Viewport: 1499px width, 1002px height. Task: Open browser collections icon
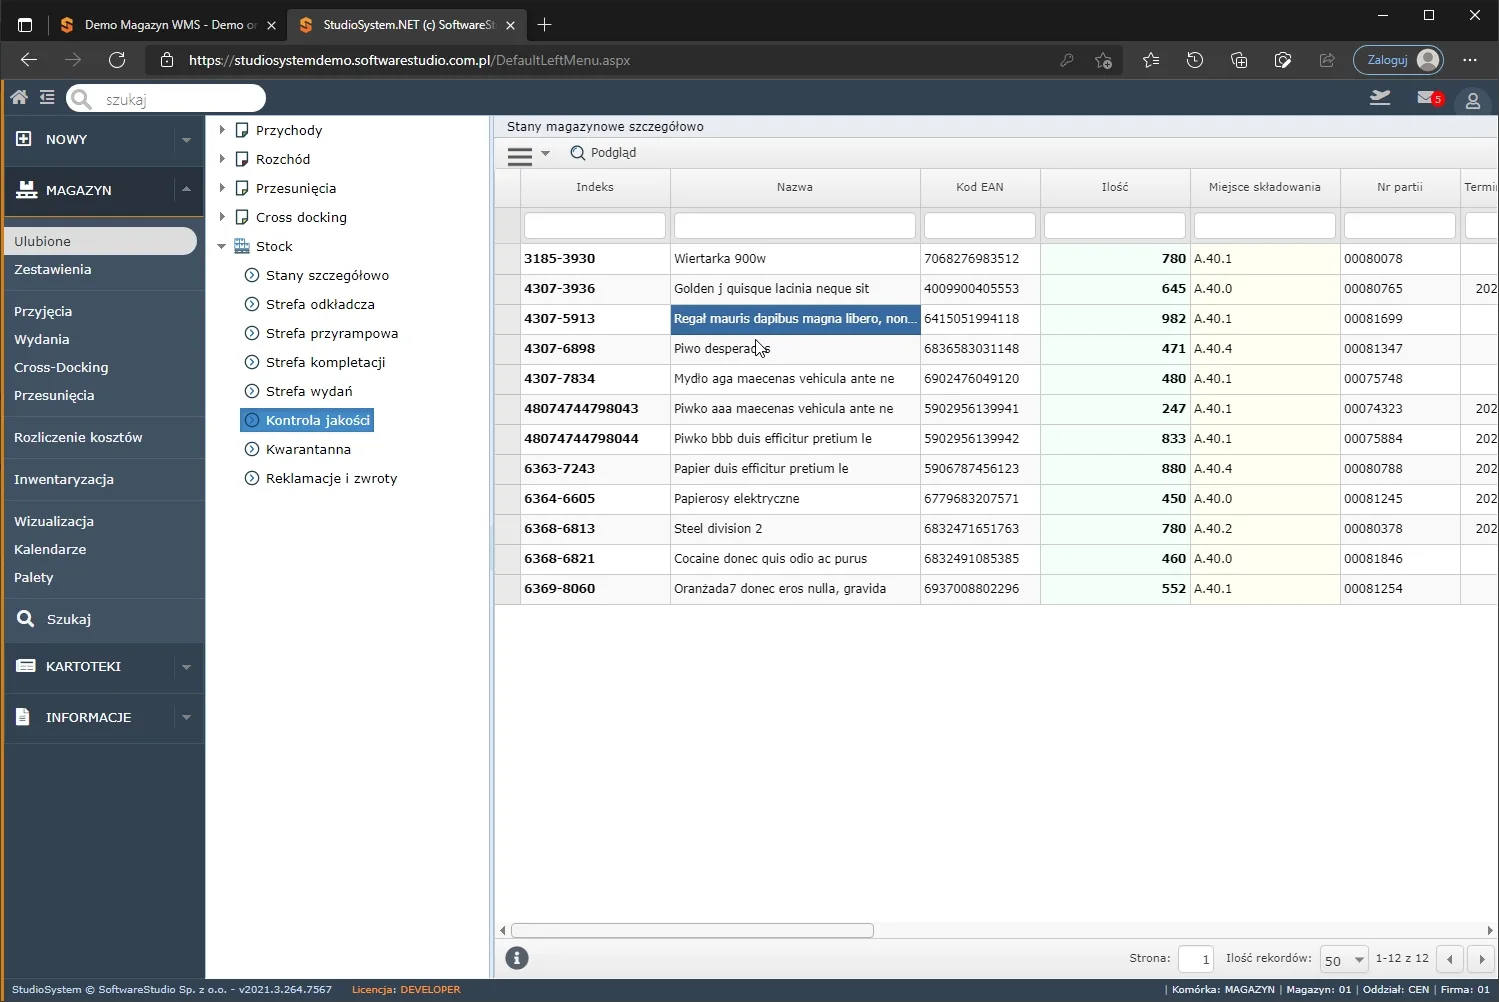(1239, 60)
